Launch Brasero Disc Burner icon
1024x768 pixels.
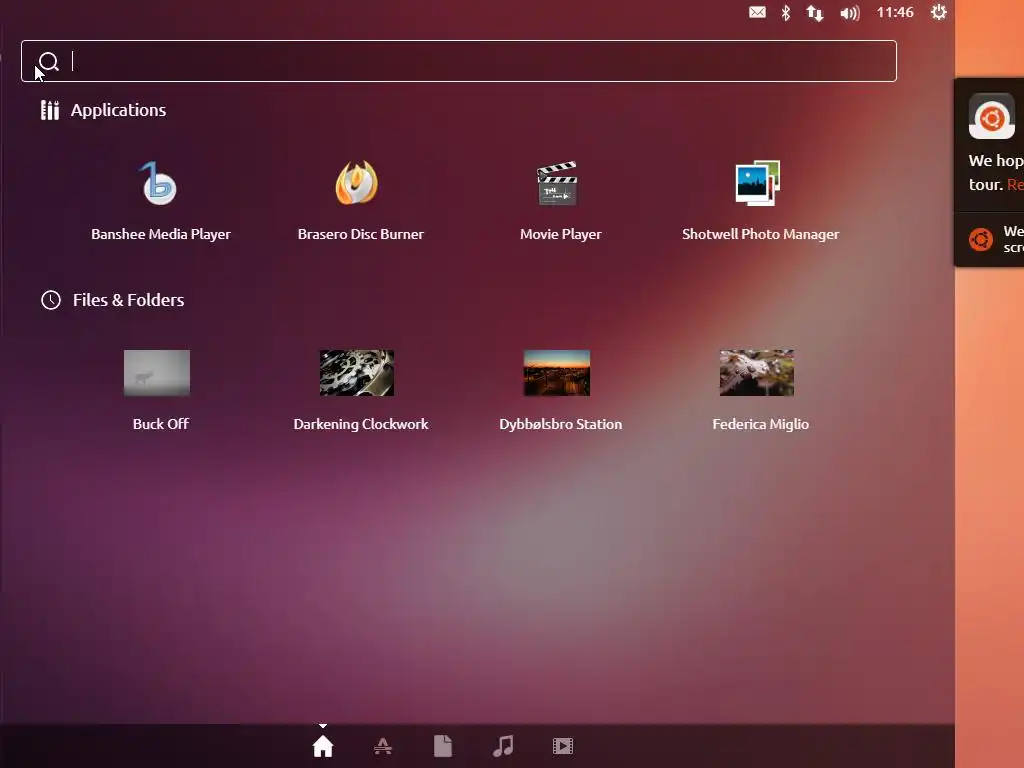[x=357, y=183]
